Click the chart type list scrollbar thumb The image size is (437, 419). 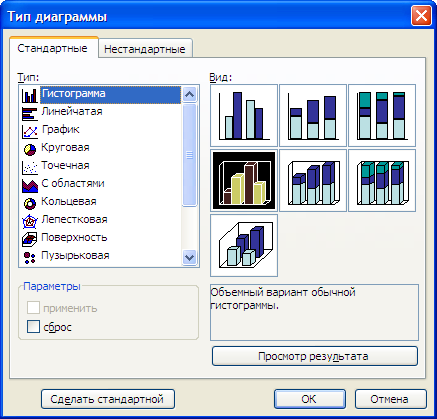190,155
